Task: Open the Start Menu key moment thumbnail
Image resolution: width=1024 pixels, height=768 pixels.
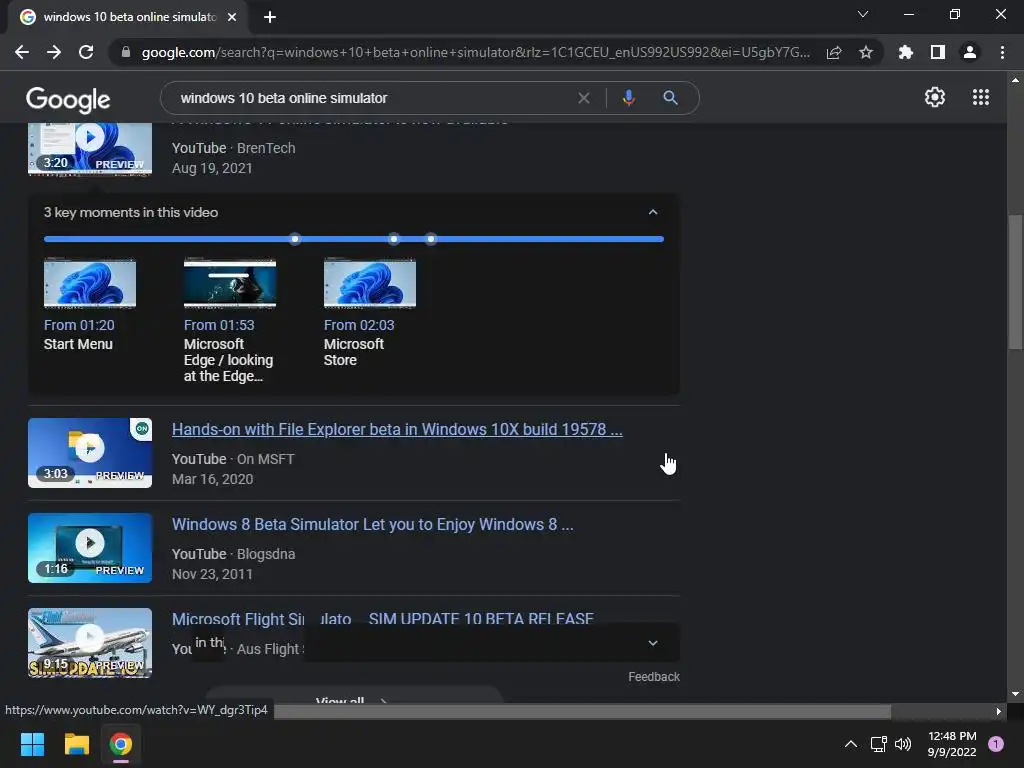Action: tap(90, 283)
